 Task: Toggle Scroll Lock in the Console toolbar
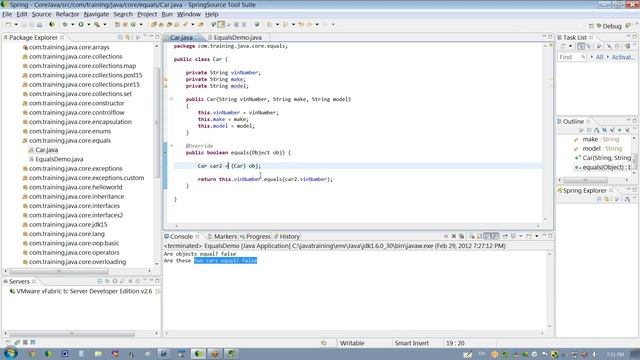(x=480, y=236)
